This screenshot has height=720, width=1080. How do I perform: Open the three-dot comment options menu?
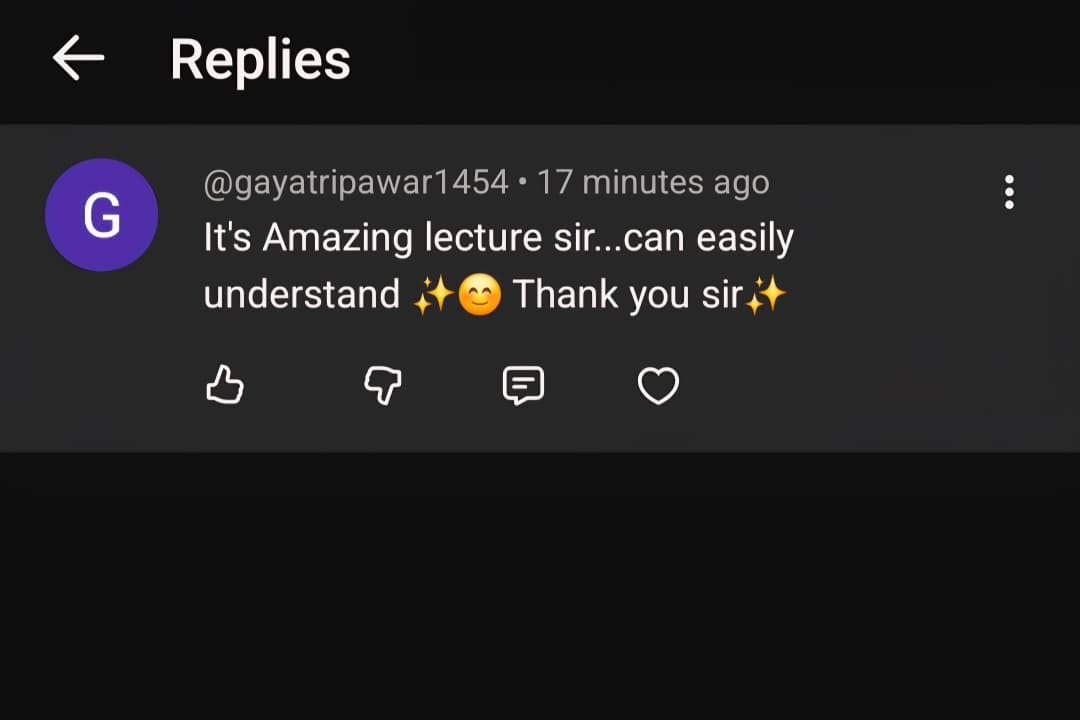click(x=1009, y=192)
